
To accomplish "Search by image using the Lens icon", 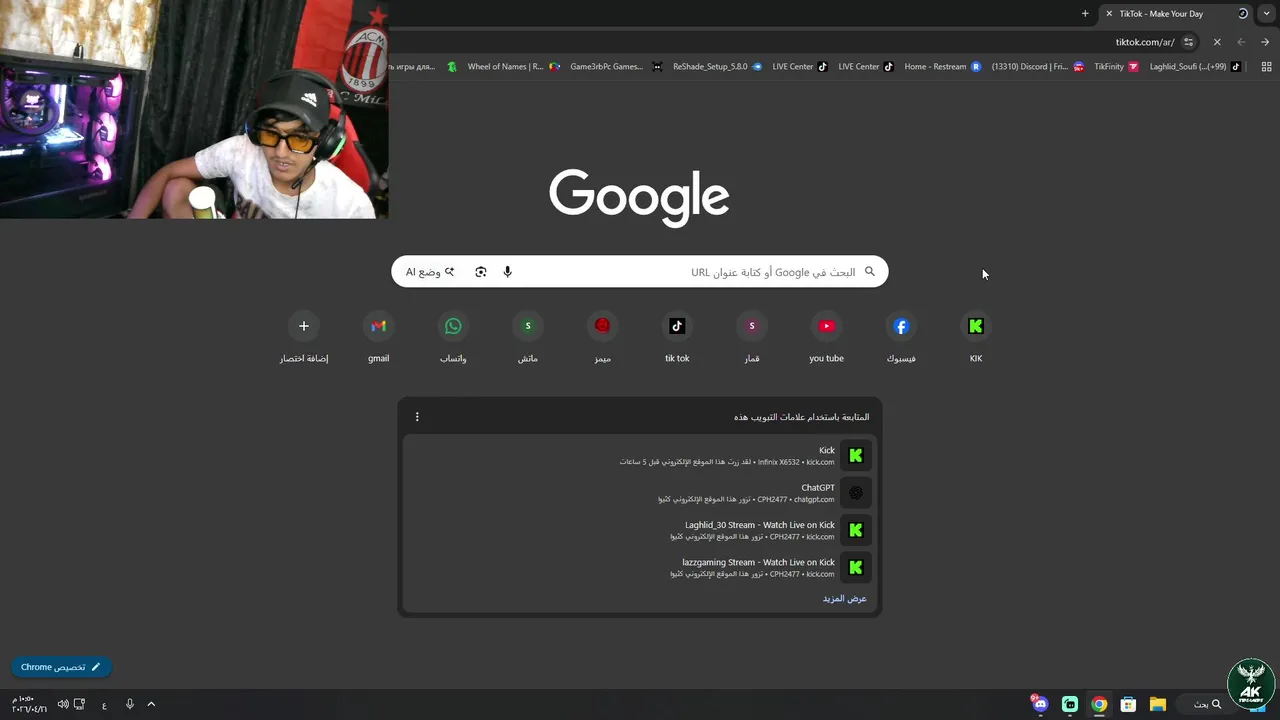I will [481, 272].
